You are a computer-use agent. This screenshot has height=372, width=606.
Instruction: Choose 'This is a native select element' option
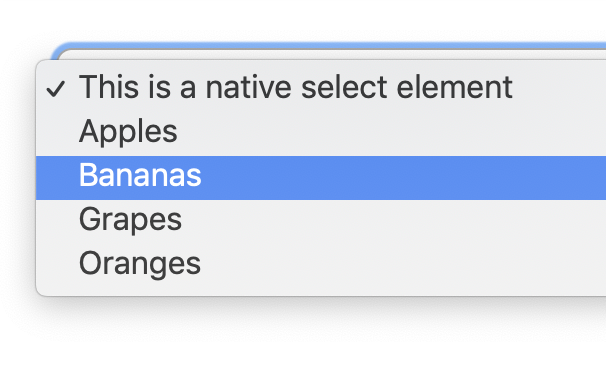pyautogui.click(x=321, y=90)
